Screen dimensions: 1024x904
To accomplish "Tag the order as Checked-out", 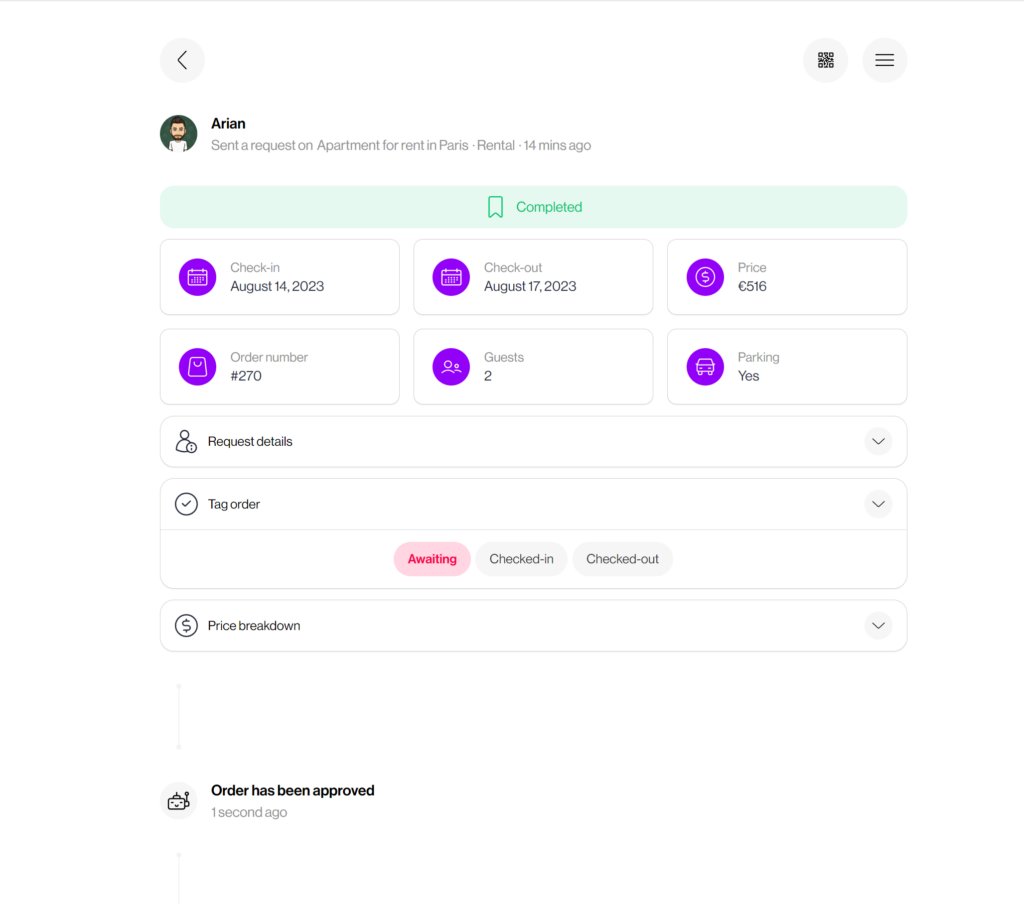I will tap(622, 559).
